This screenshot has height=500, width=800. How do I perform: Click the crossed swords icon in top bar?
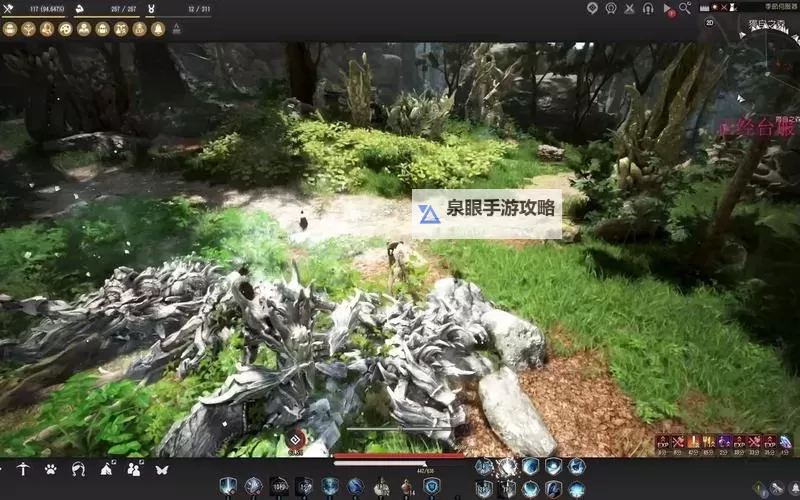click(x=630, y=8)
